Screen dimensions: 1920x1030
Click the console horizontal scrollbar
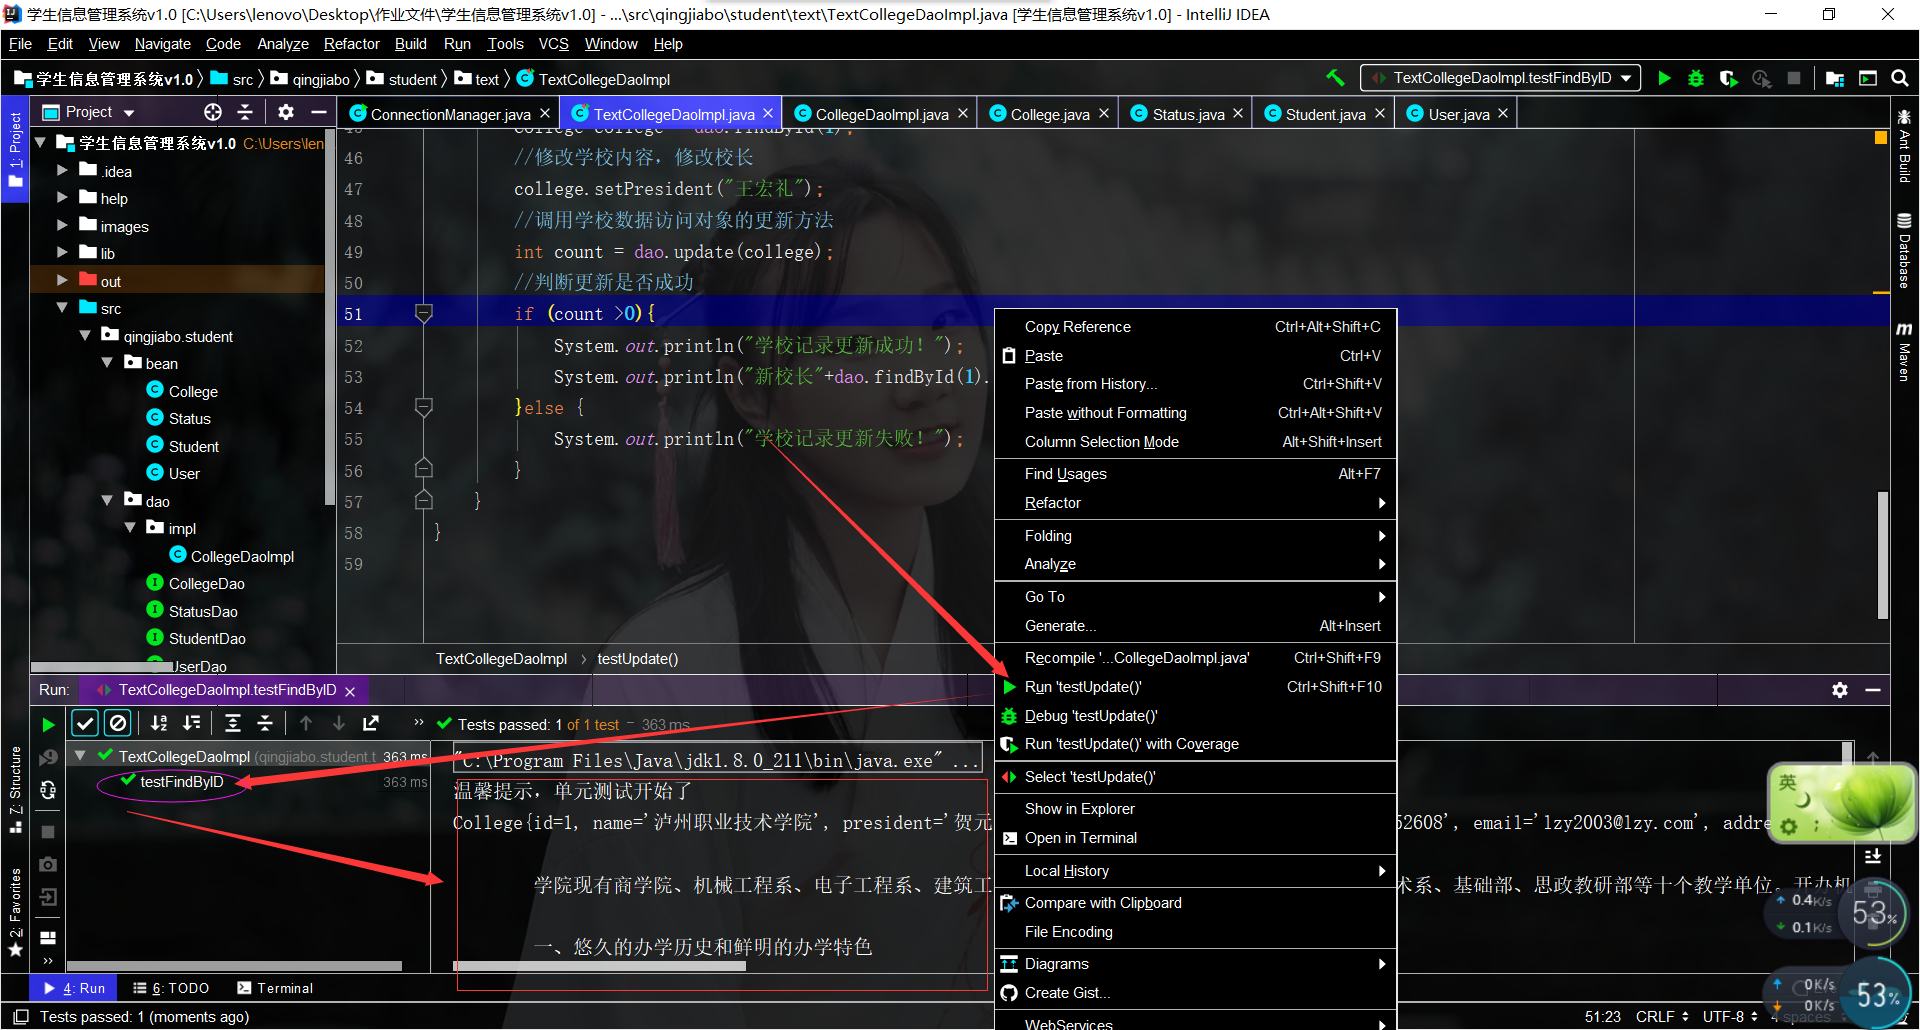[x=599, y=966]
